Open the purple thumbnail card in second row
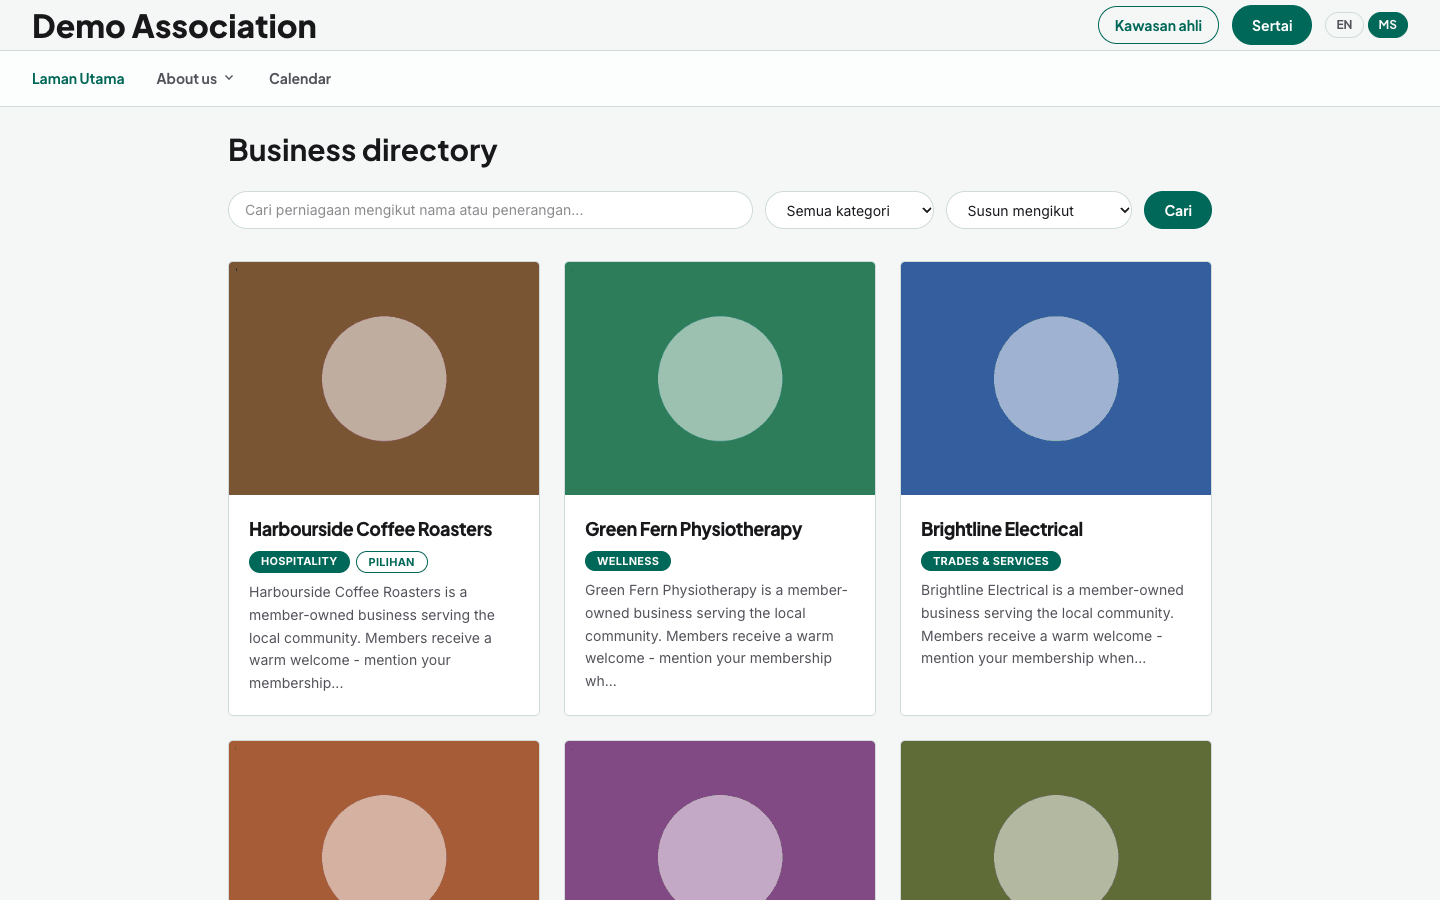Image resolution: width=1440 pixels, height=900 pixels. pyautogui.click(x=720, y=820)
